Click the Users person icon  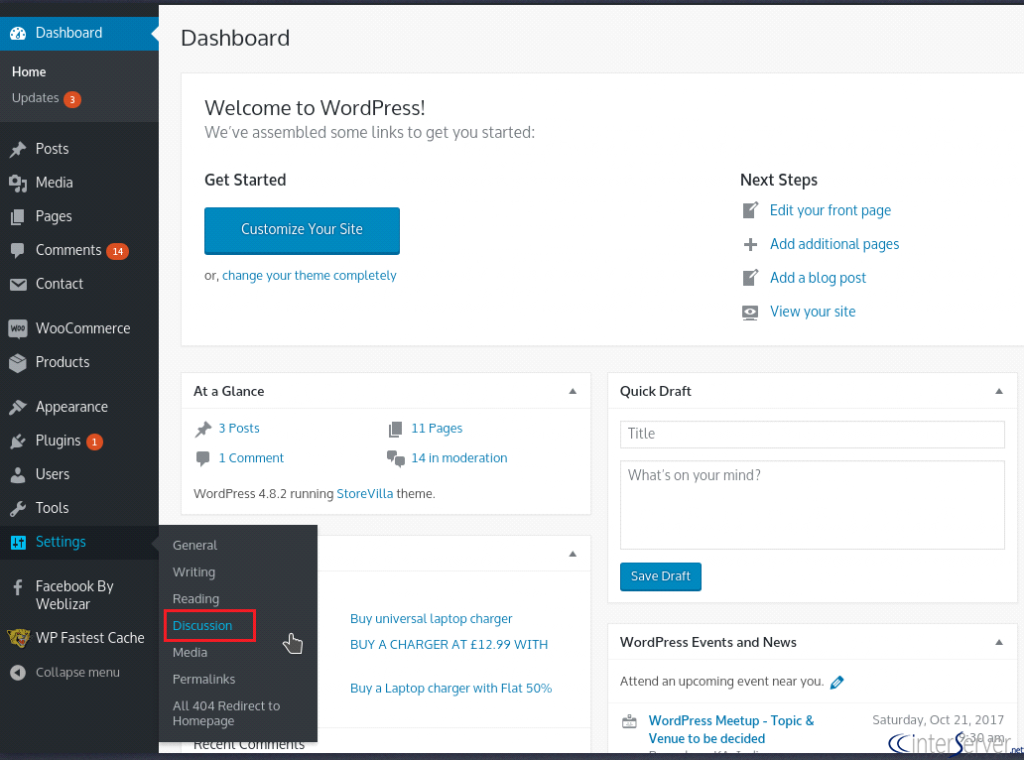tap(18, 475)
